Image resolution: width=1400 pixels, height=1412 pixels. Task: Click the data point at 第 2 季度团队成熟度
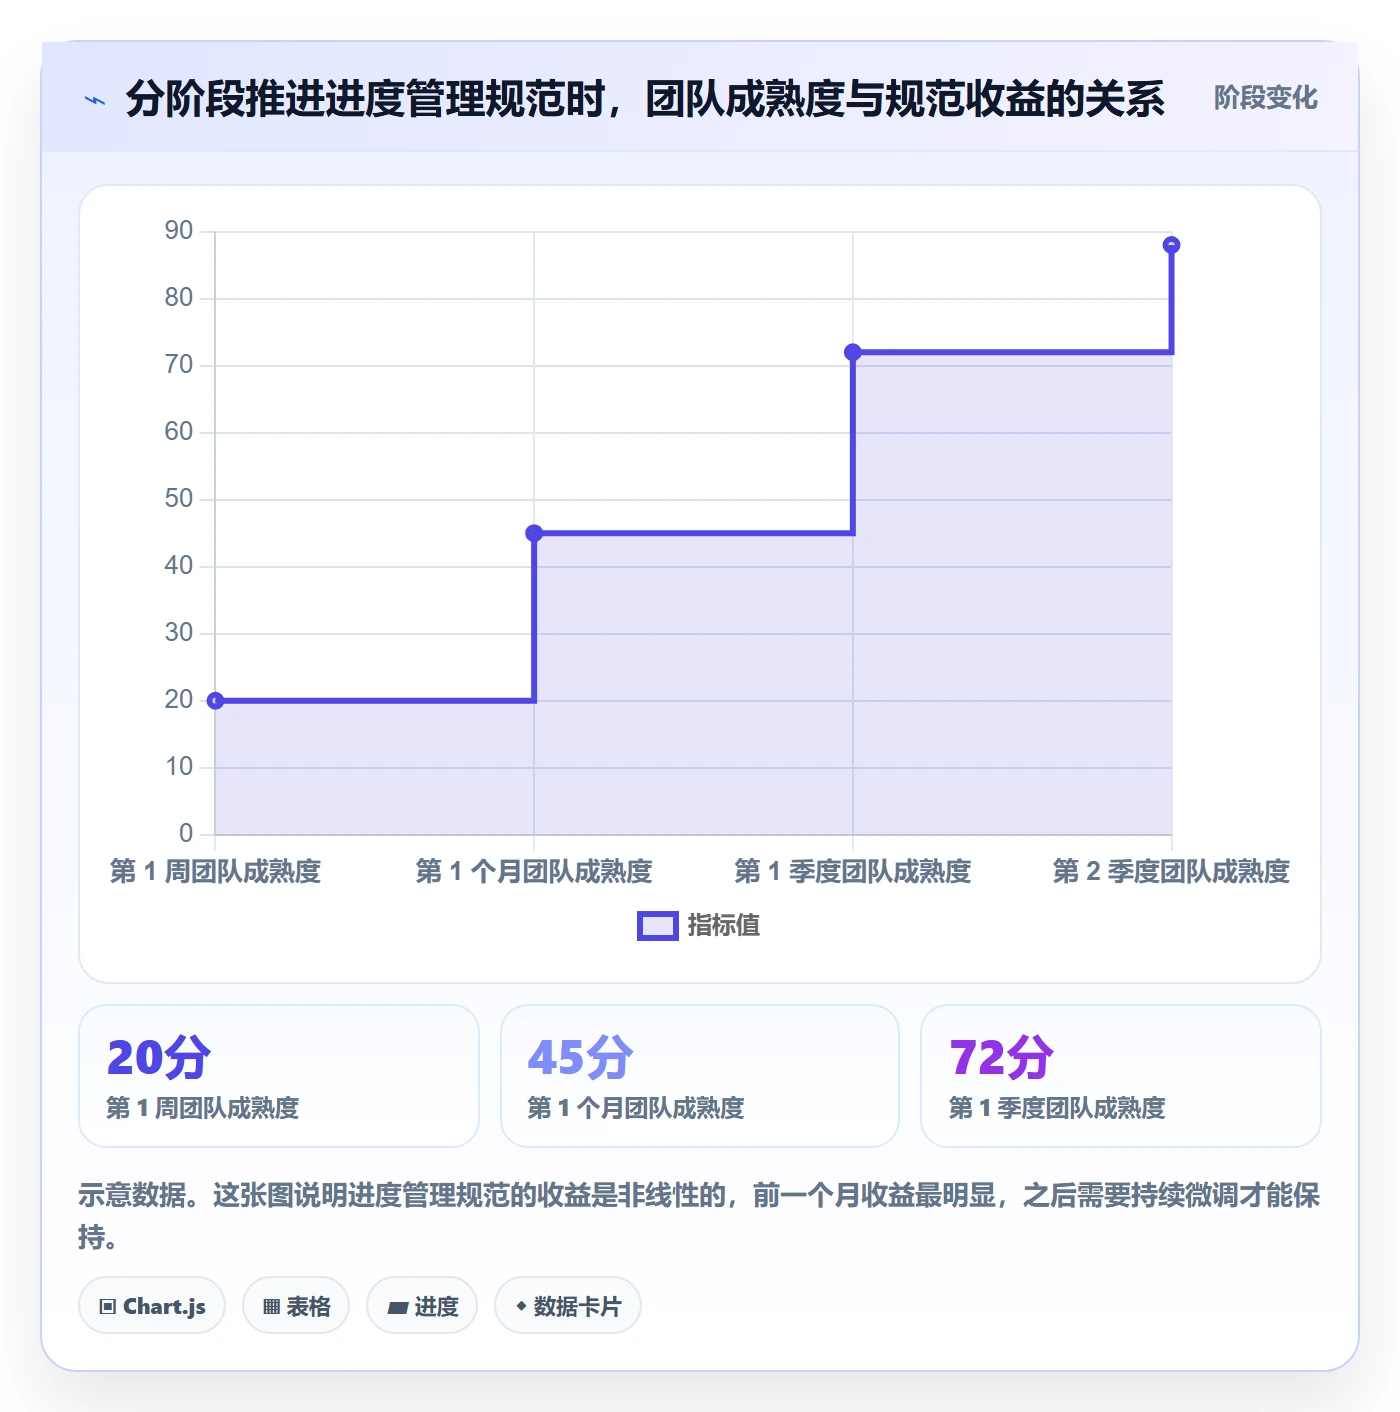[1171, 245]
